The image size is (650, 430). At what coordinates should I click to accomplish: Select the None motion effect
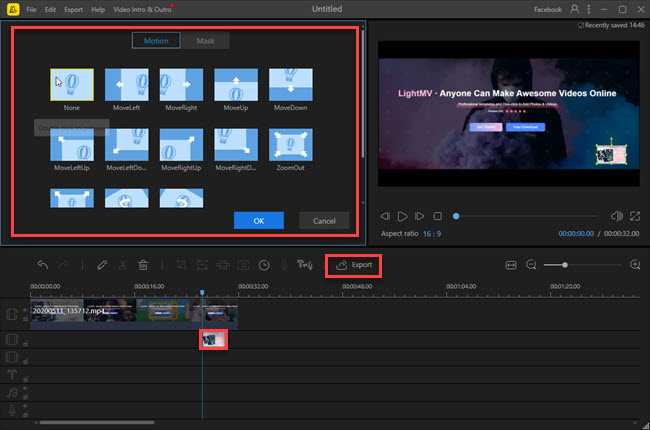point(72,83)
